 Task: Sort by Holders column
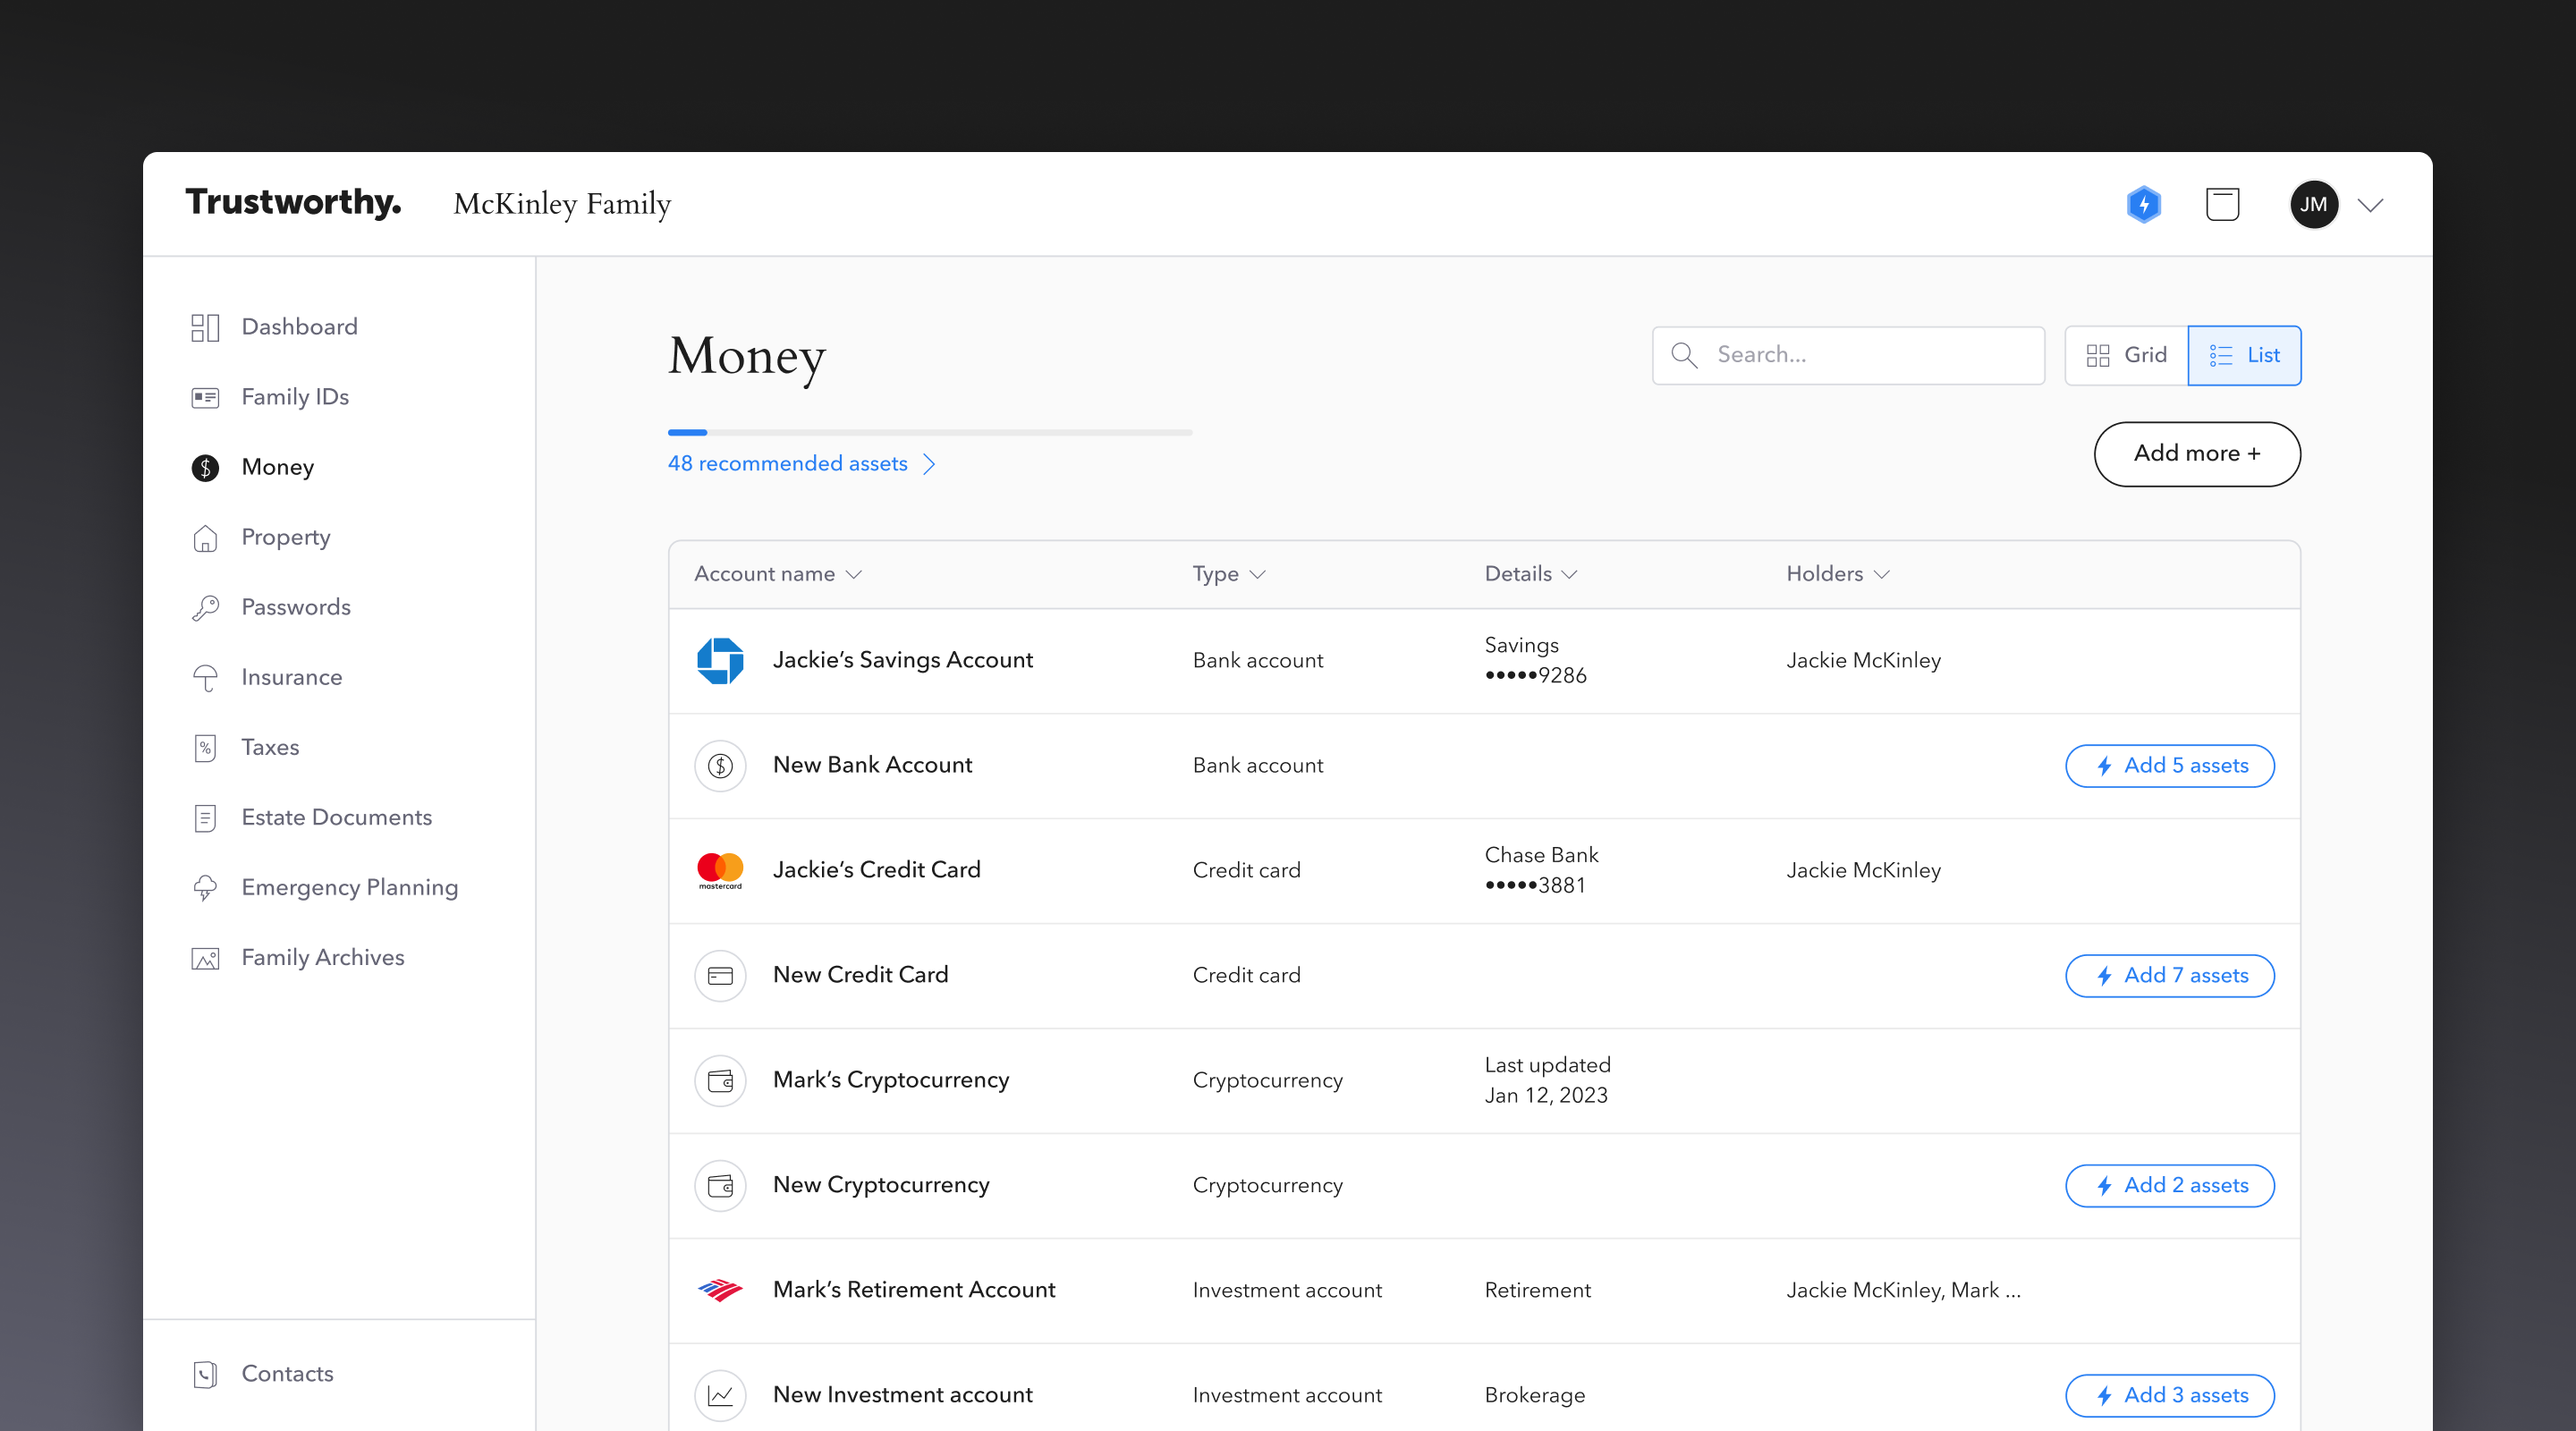pos(1838,574)
